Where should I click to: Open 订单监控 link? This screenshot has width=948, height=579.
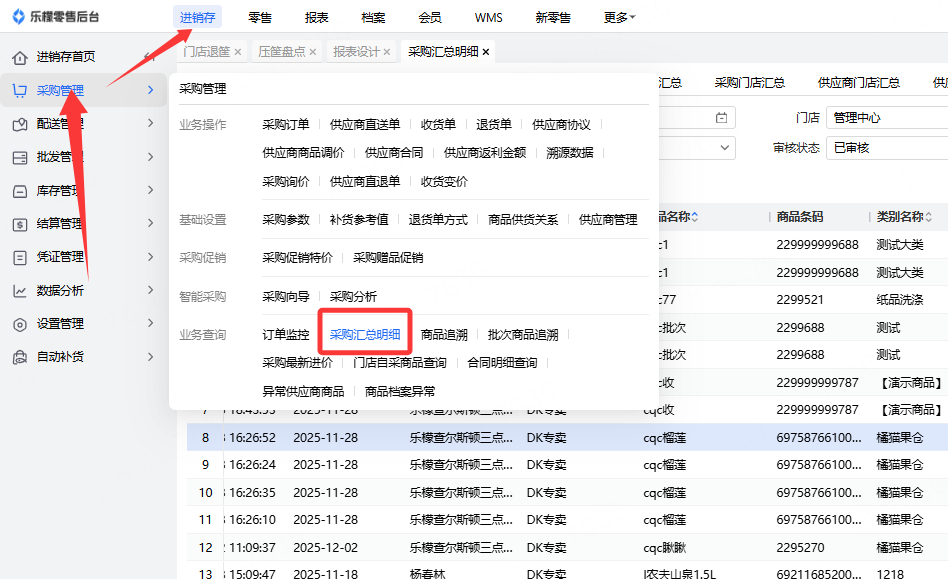click(285, 334)
